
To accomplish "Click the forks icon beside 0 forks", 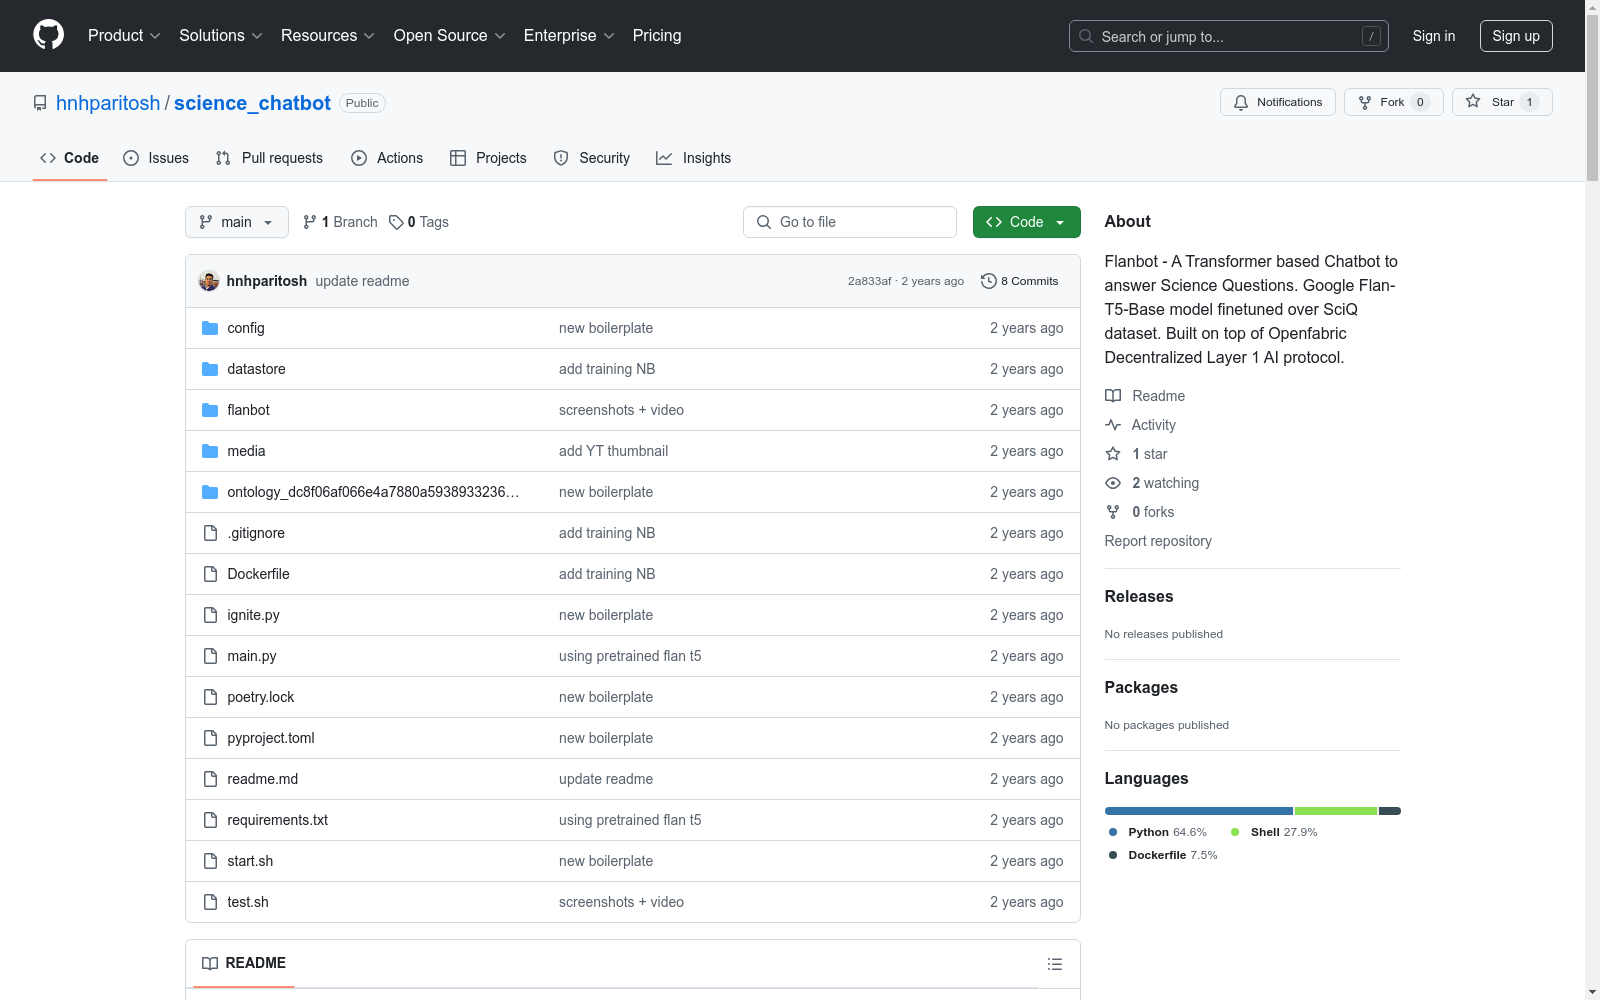I will pyautogui.click(x=1113, y=512).
